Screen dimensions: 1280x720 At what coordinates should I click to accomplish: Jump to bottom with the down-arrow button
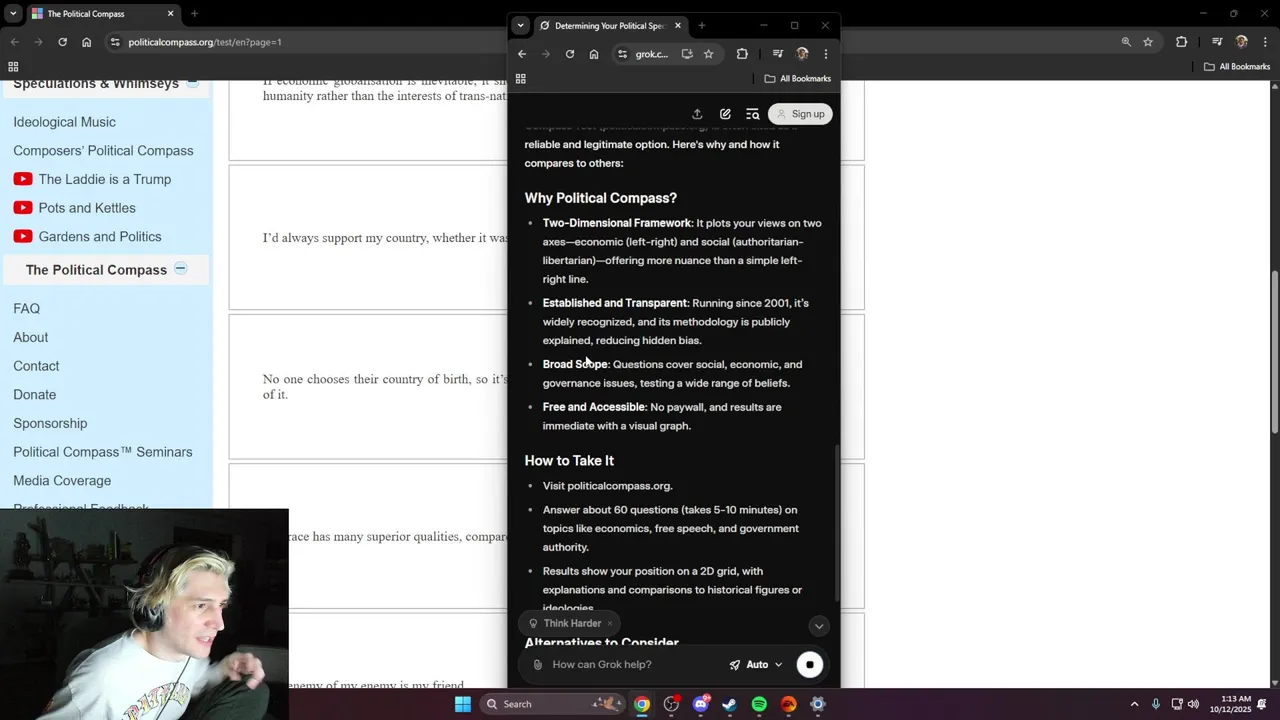[819, 626]
